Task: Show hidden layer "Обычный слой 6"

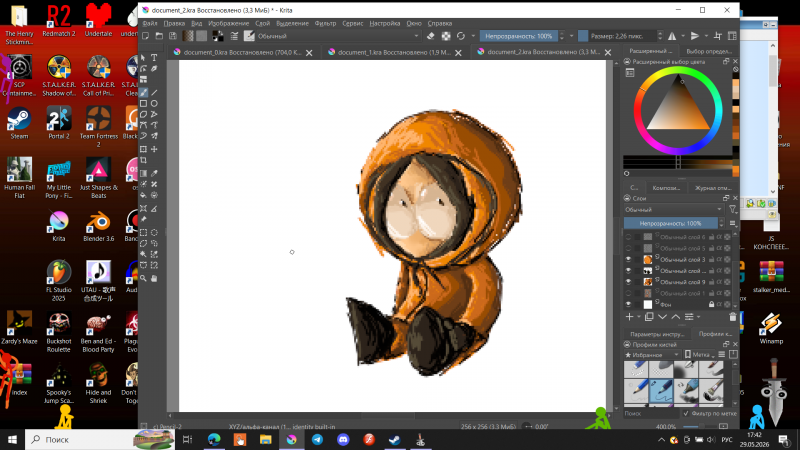Action: coord(629,237)
